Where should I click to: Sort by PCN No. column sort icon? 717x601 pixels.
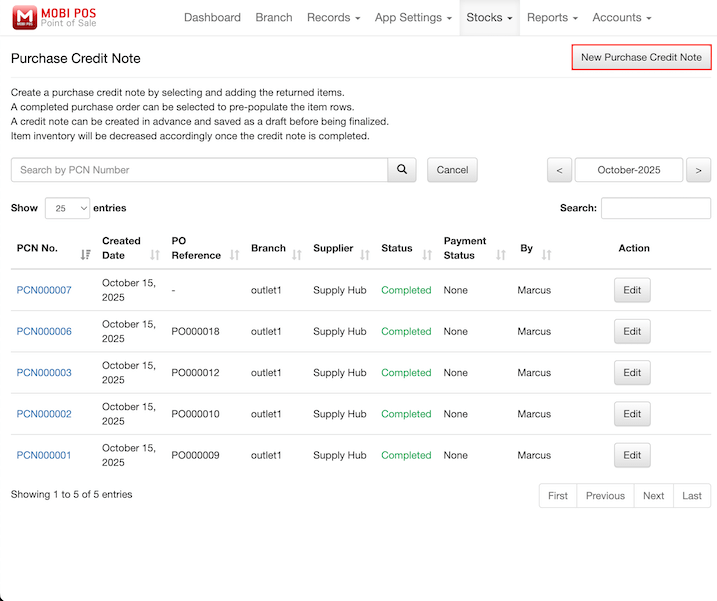pos(86,255)
